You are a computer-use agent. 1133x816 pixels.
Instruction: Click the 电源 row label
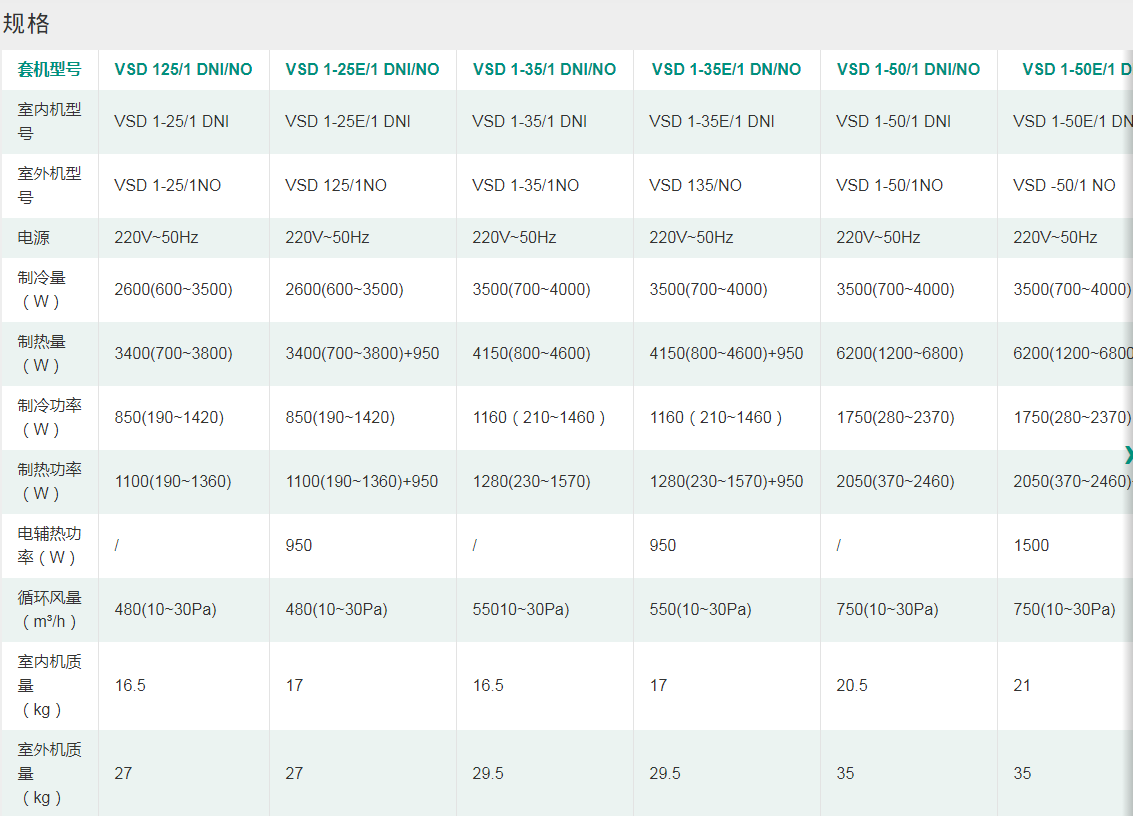(33, 238)
